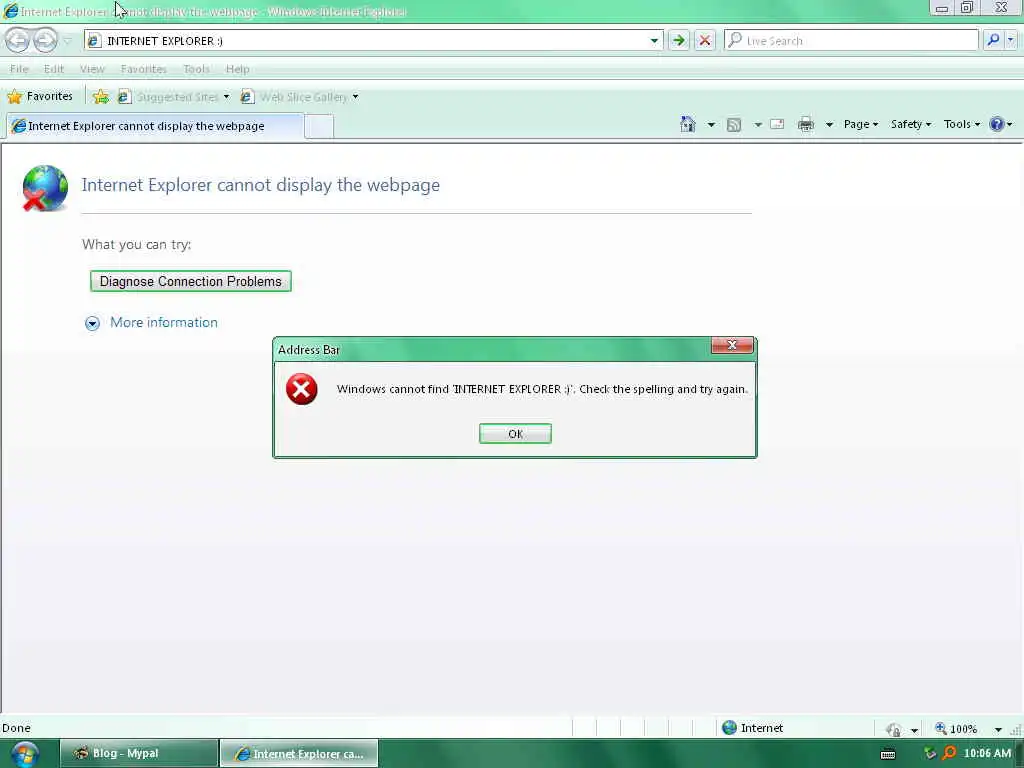
Task: Open the View menu
Action: pos(92,69)
